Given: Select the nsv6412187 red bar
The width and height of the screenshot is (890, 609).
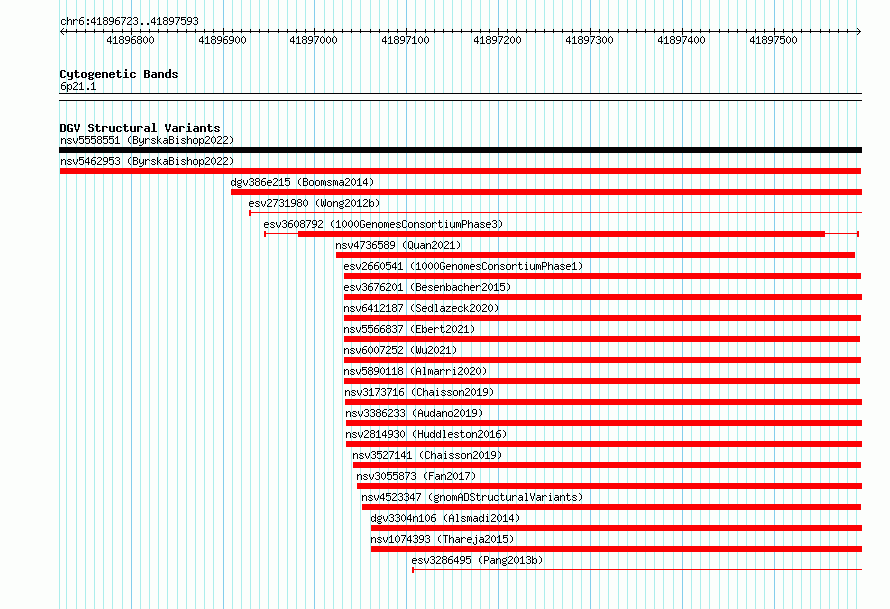Looking at the screenshot, I should click(602, 318).
